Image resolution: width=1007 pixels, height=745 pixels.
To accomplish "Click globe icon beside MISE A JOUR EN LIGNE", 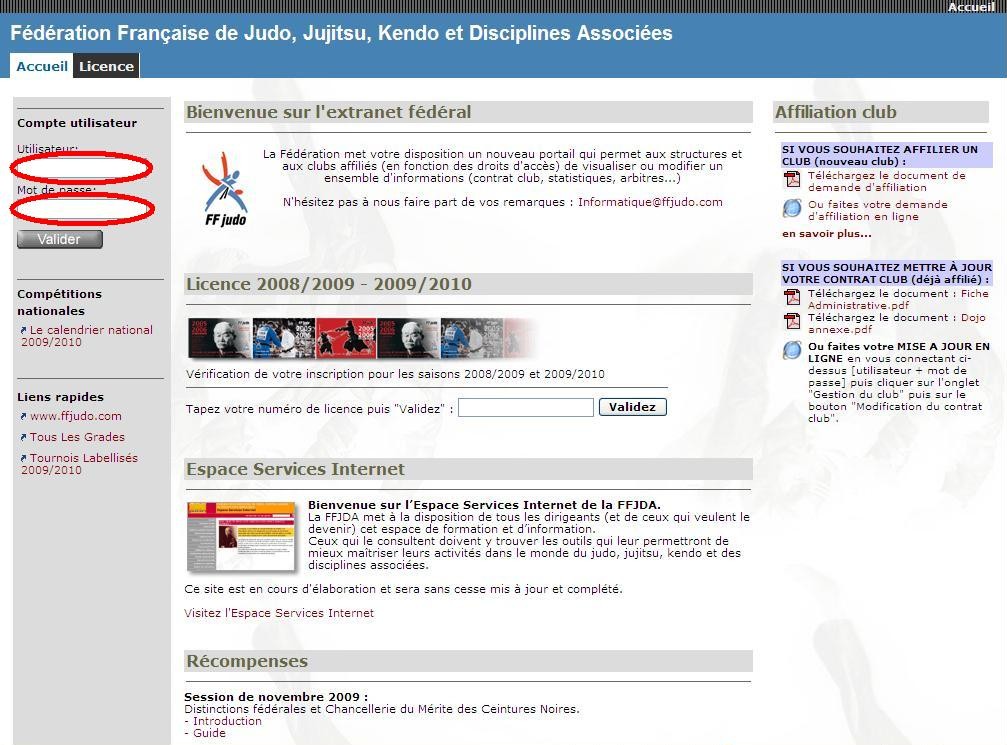I will 792,350.
